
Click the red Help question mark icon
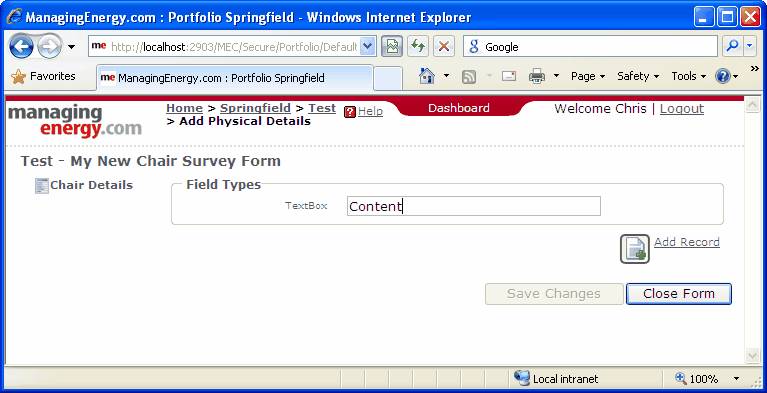coord(350,112)
